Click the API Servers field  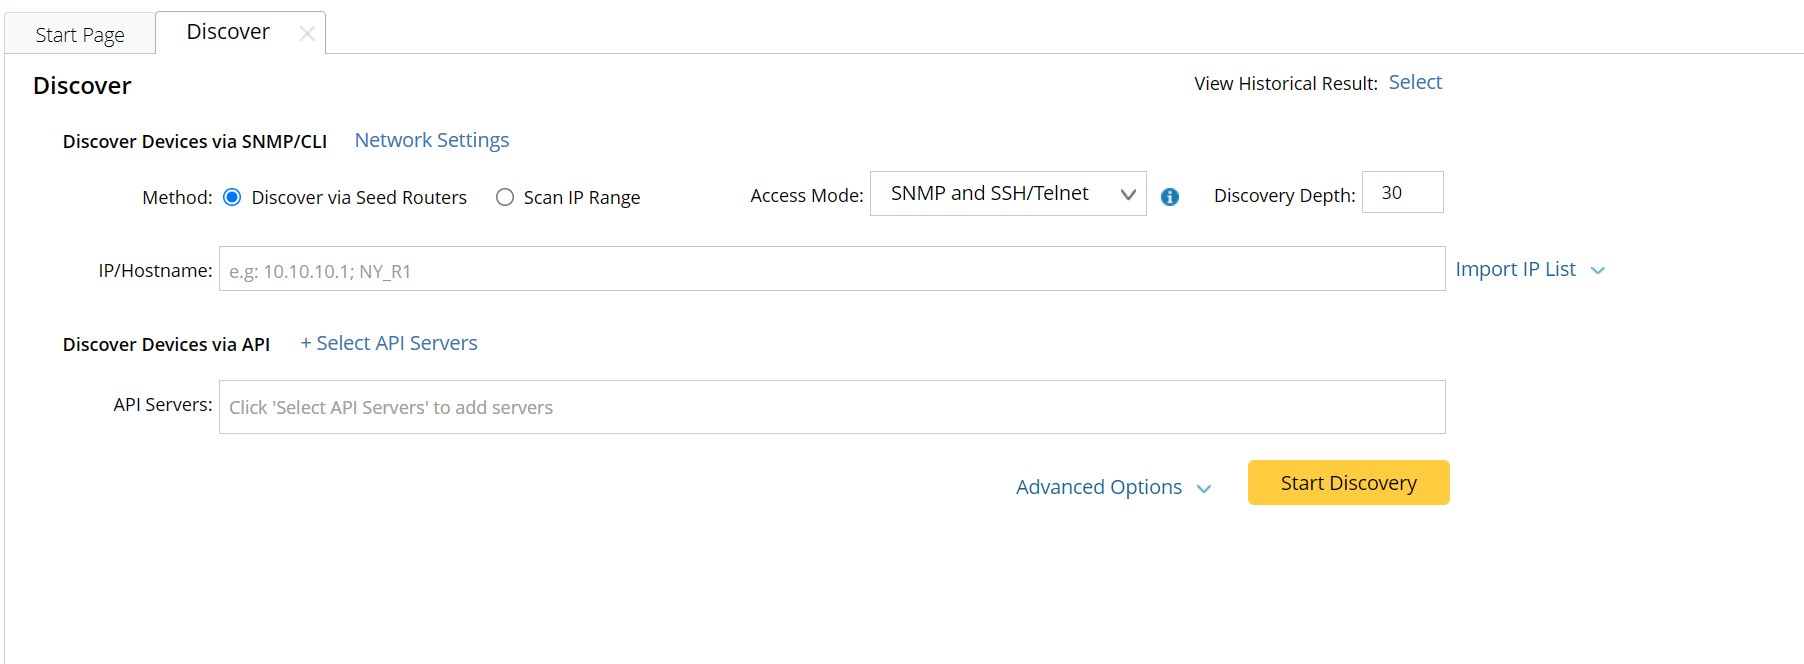[x=831, y=407]
